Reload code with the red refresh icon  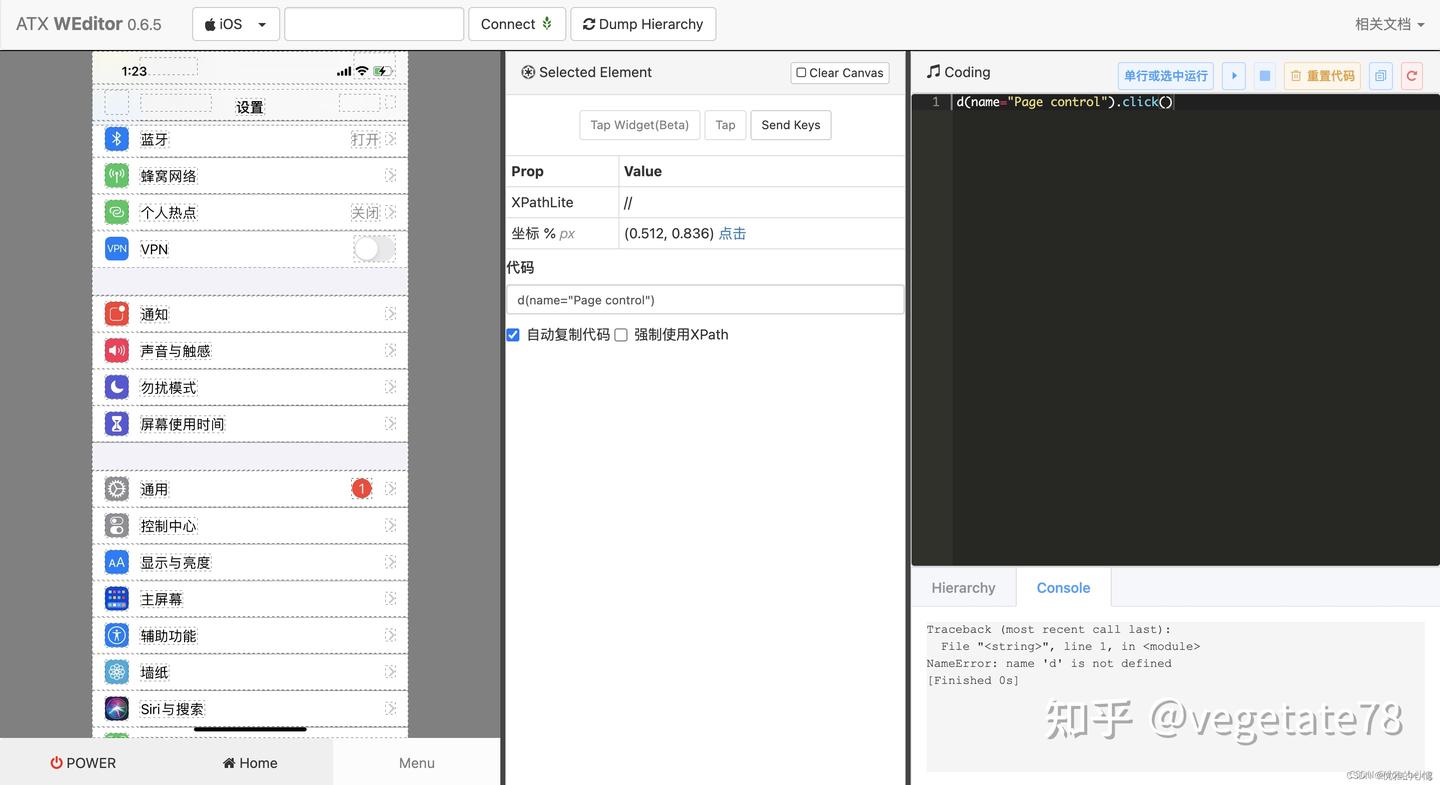1411,75
